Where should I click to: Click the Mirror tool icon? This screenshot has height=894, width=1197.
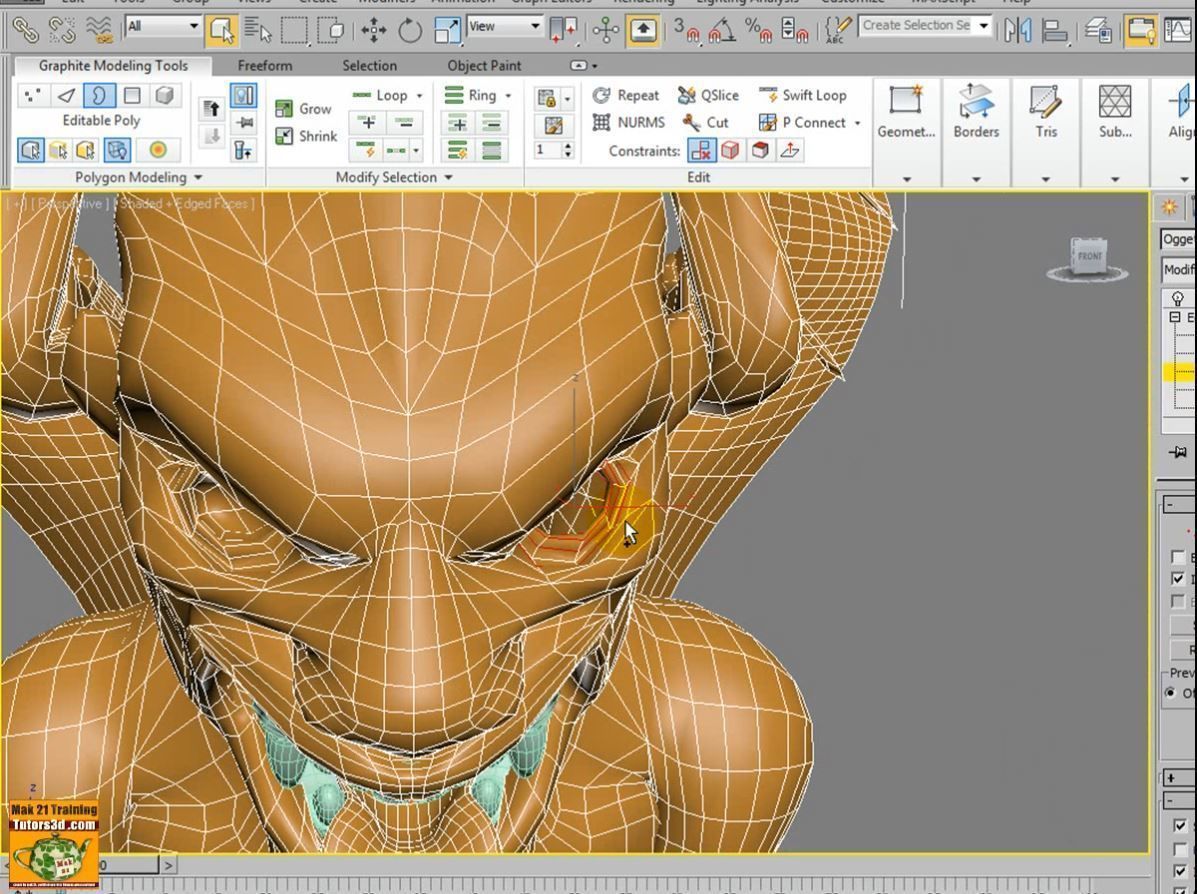click(x=1018, y=31)
